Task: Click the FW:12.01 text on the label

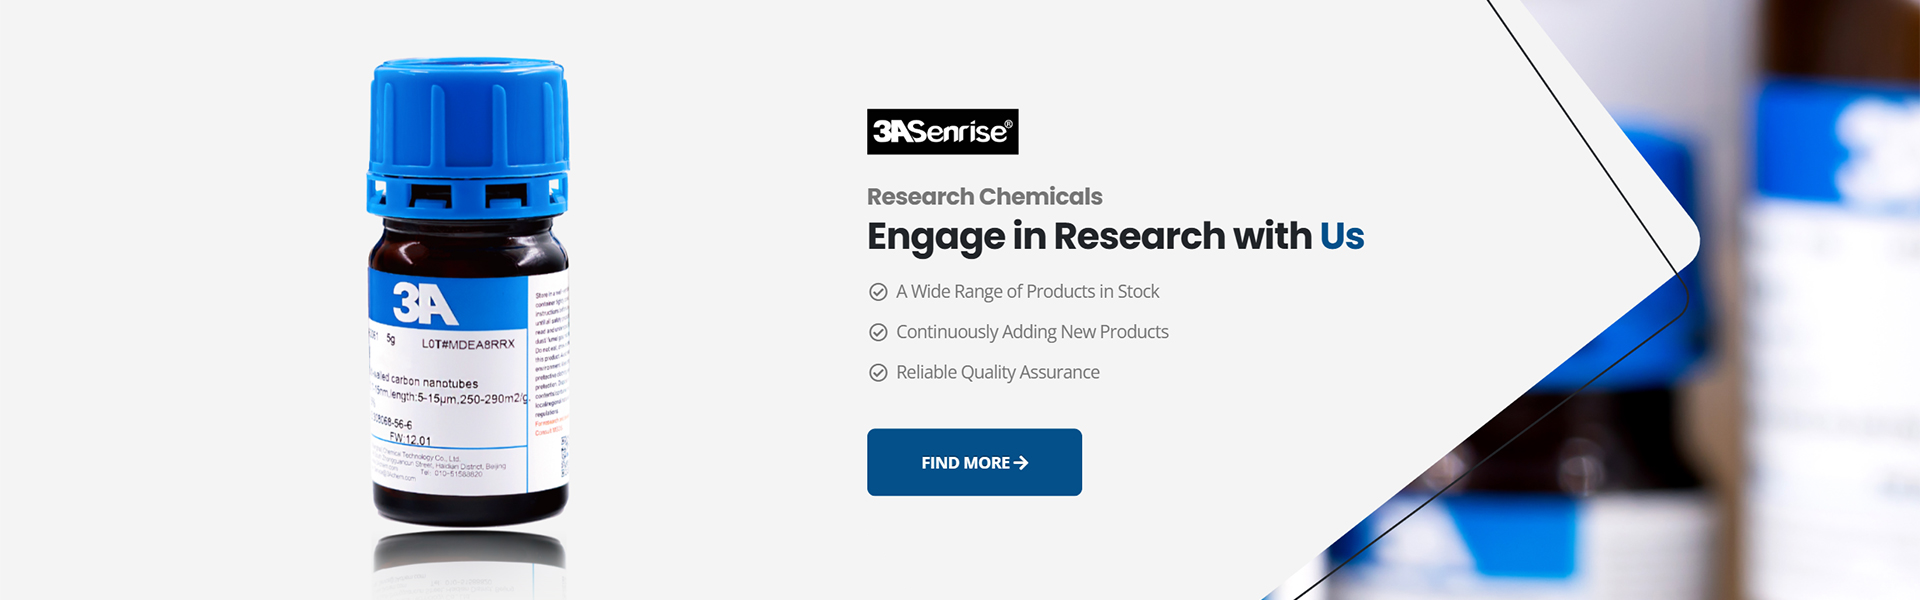Action: 410,438
